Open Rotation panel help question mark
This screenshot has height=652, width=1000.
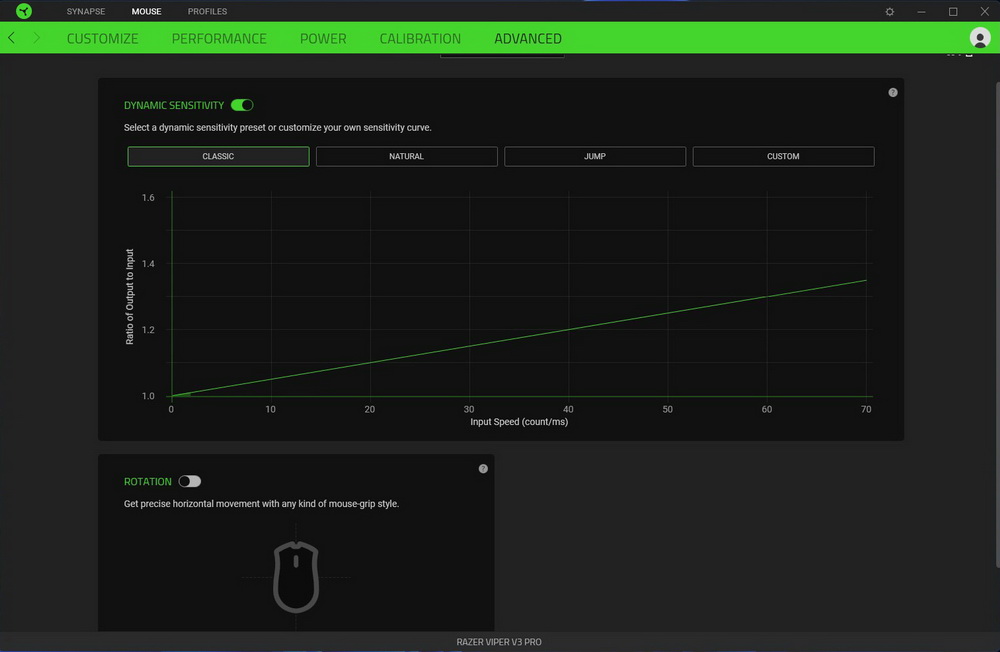tap(483, 468)
